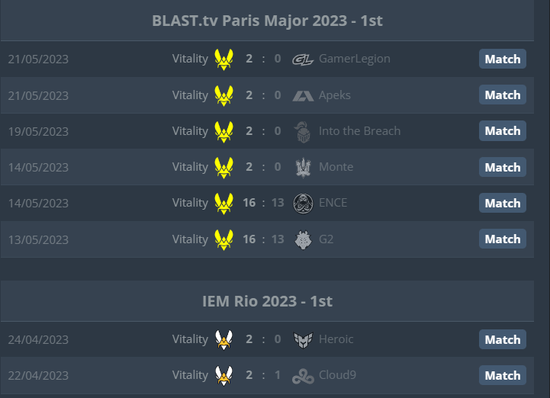Click the Monte team logo
Screen dimensions: 550x398
(303, 168)
